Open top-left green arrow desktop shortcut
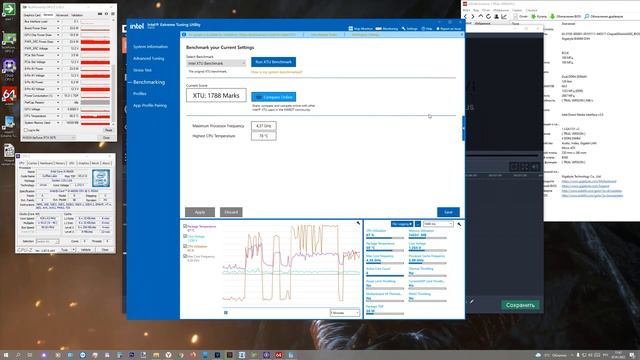 9,11
